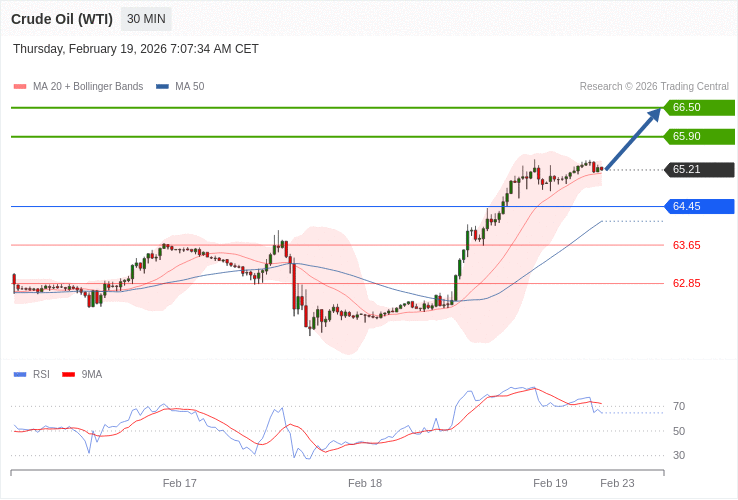Click the Feb 18 date axis label
The width and height of the screenshot is (738, 500).
tap(365, 483)
